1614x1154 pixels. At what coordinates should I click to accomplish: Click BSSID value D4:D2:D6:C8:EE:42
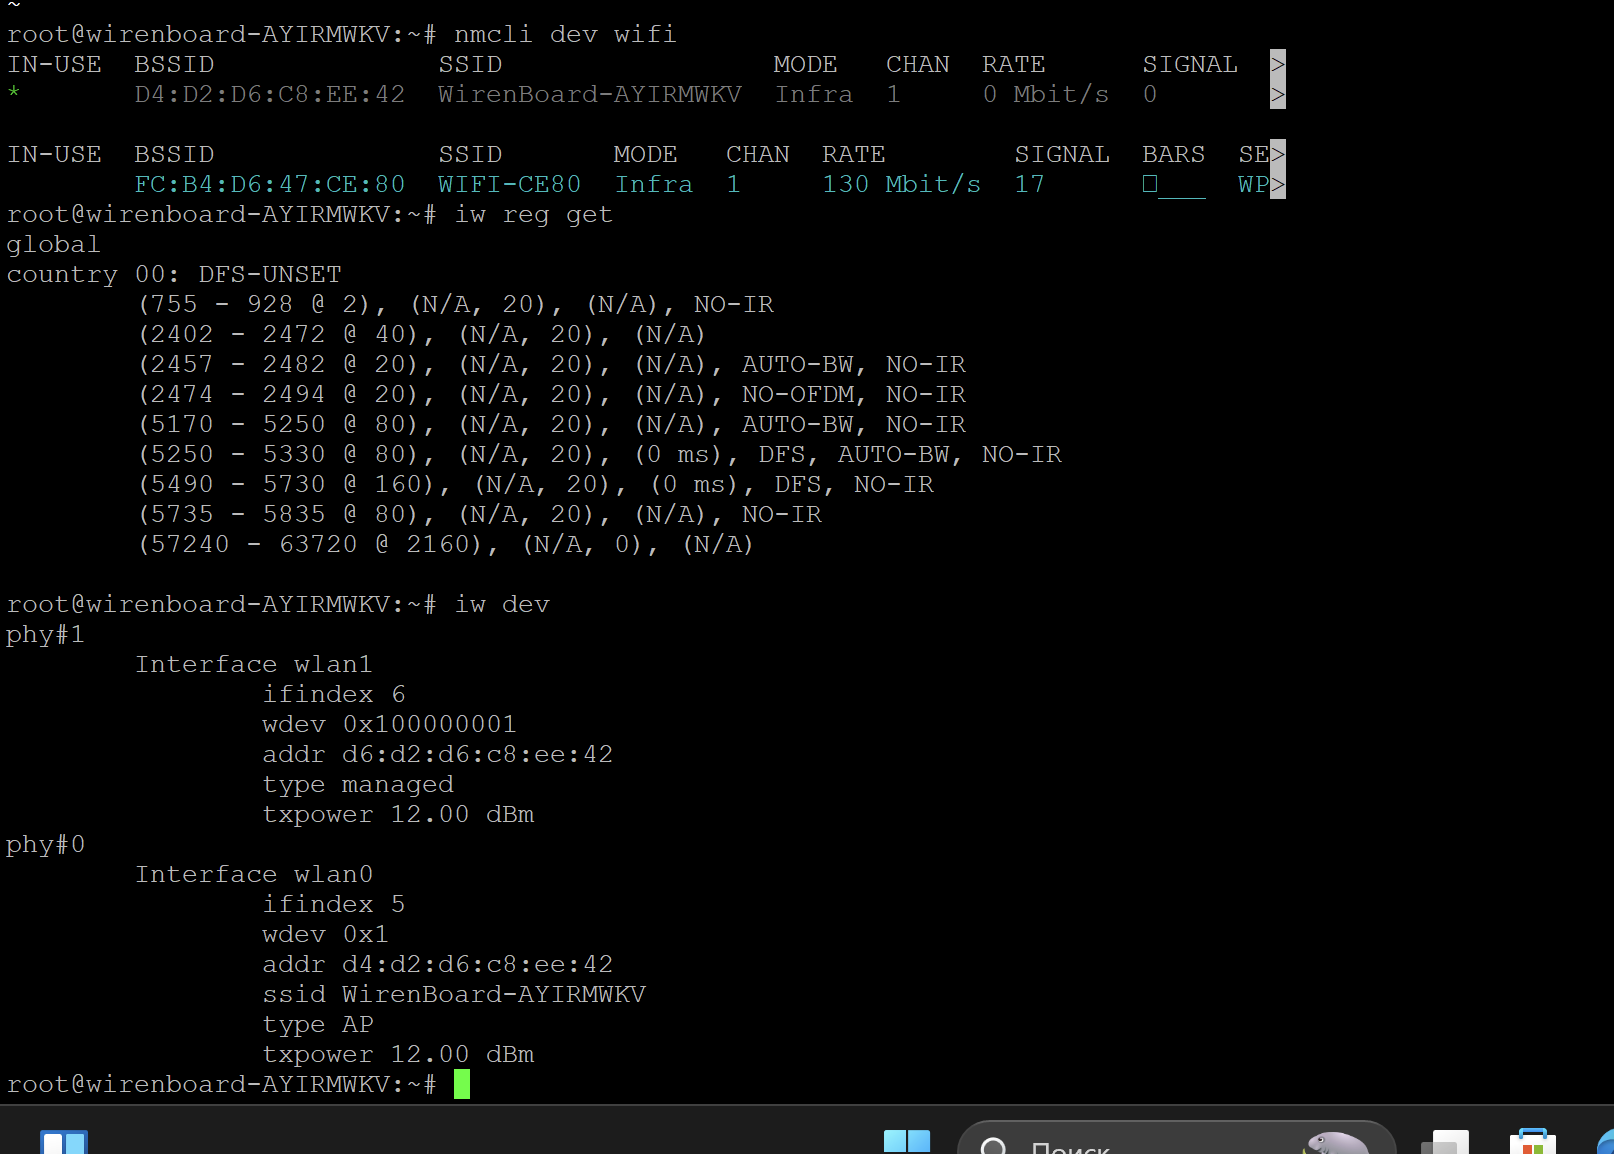(270, 94)
